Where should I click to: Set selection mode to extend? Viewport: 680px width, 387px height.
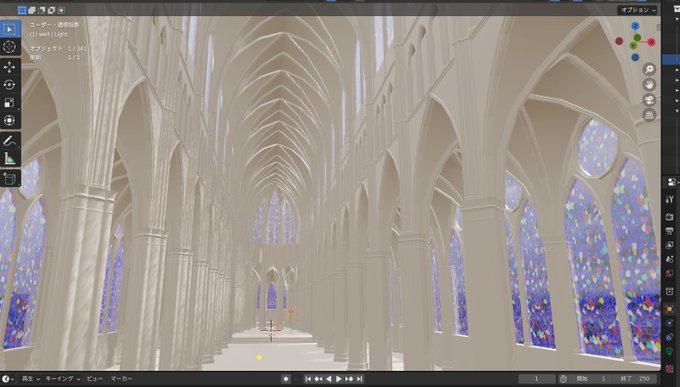click(x=32, y=10)
